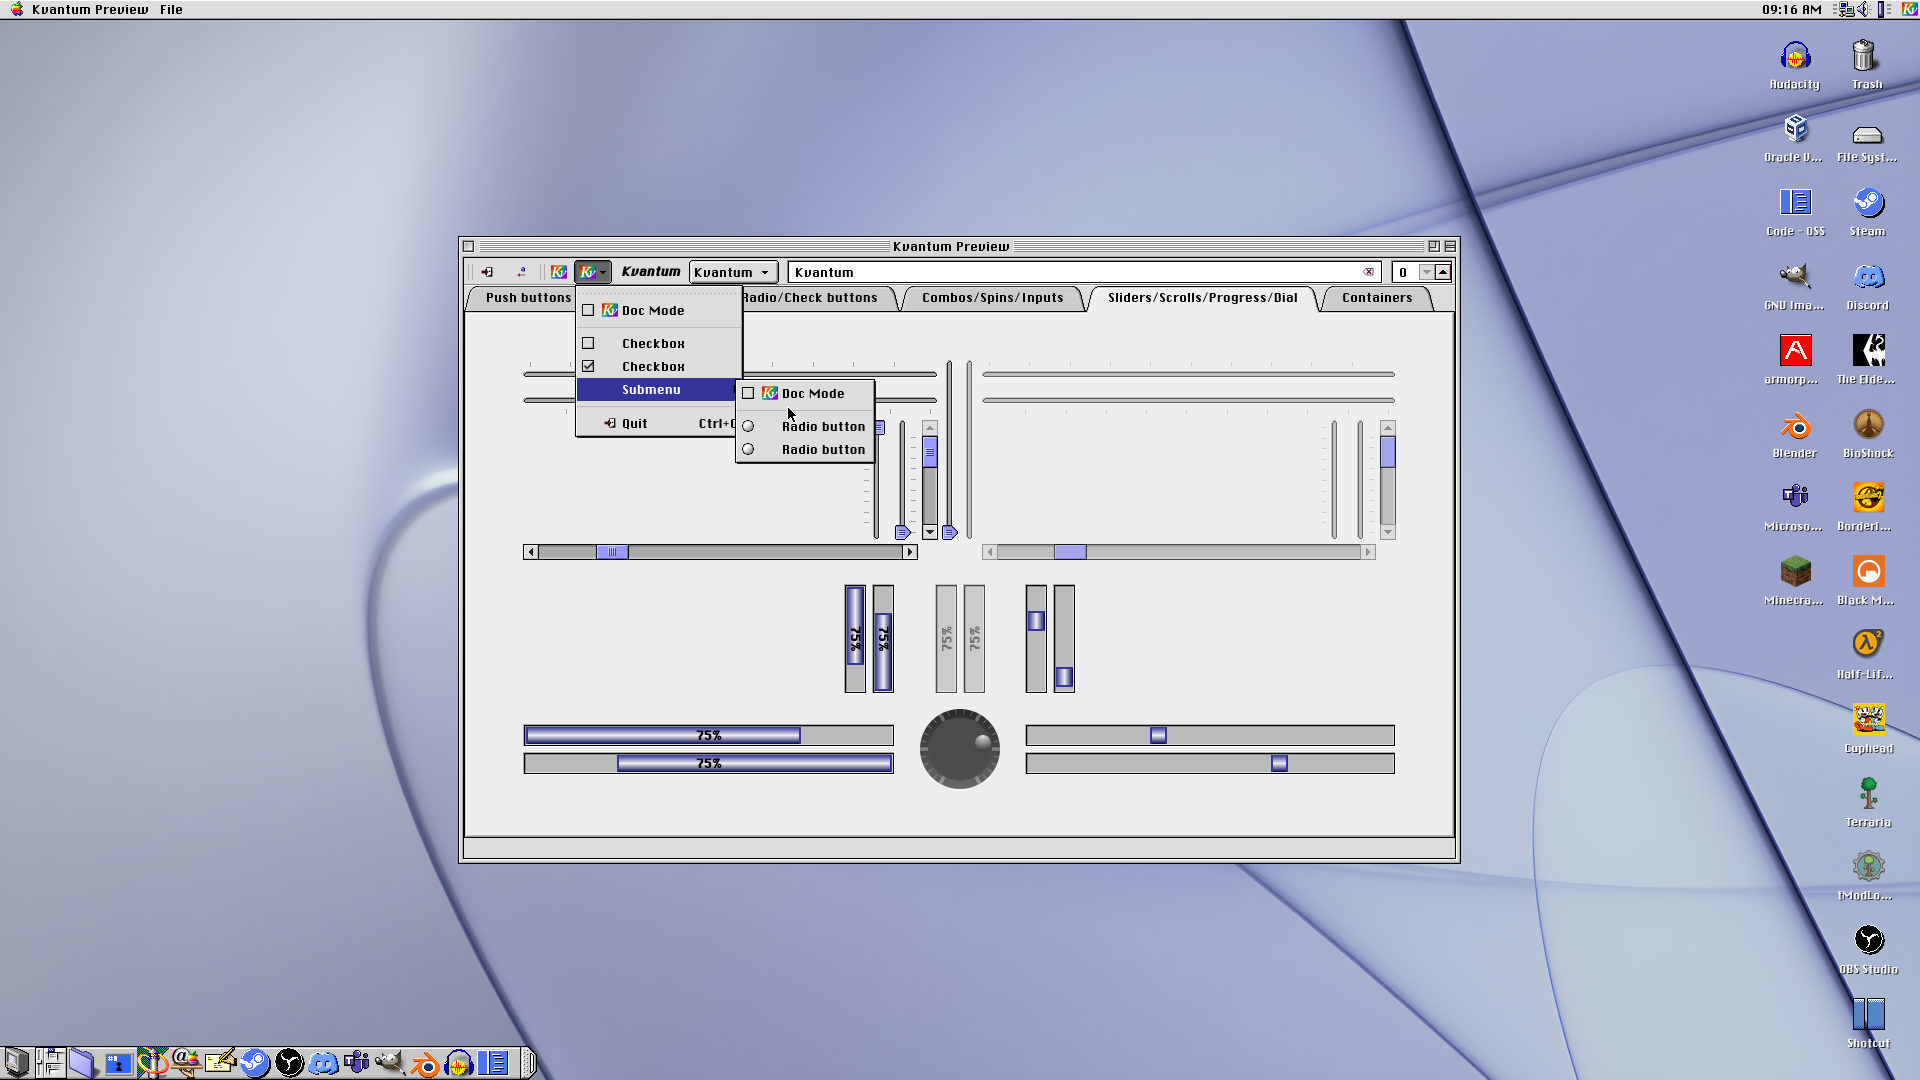Open Discord desktop icon
1920x1080 pixels.
[x=1867, y=287]
